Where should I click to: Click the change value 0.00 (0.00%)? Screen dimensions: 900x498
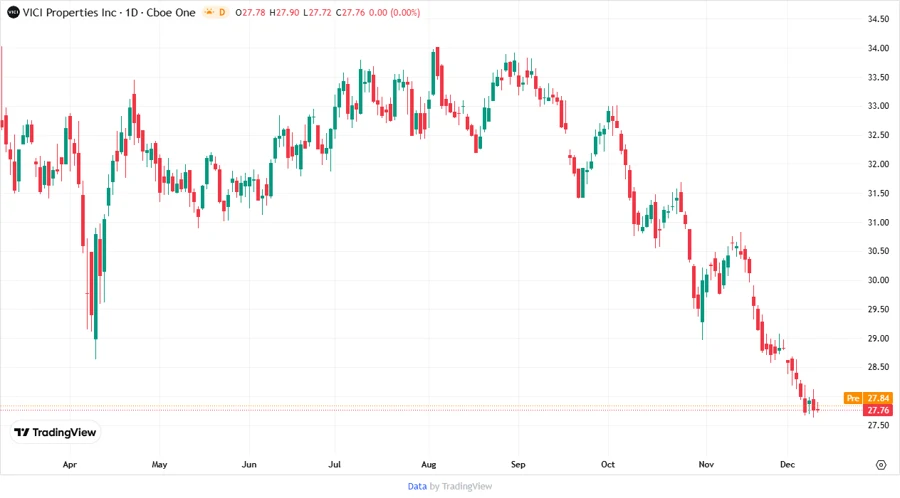tap(394, 12)
